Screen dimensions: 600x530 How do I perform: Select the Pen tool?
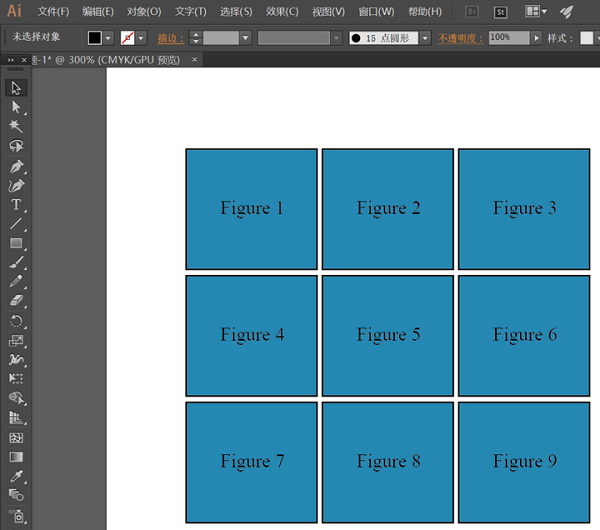(x=16, y=166)
